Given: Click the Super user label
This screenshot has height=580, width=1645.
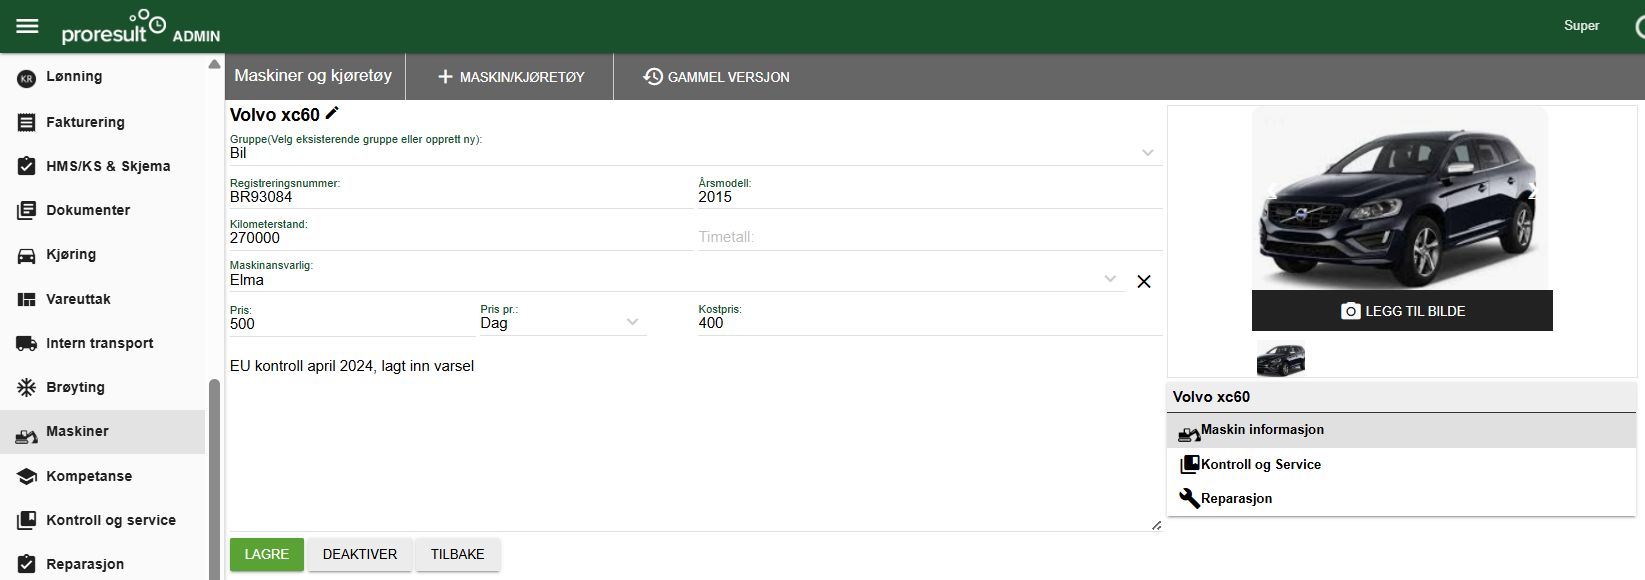Looking at the screenshot, I should (1581, 26).
